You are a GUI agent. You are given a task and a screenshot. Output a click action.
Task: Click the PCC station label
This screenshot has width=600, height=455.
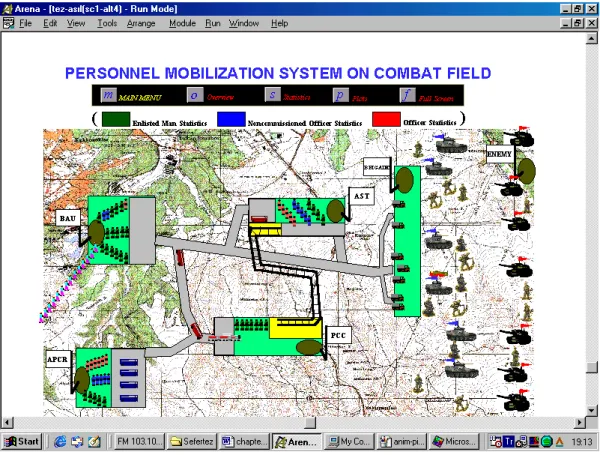click(x=338, y=335)
